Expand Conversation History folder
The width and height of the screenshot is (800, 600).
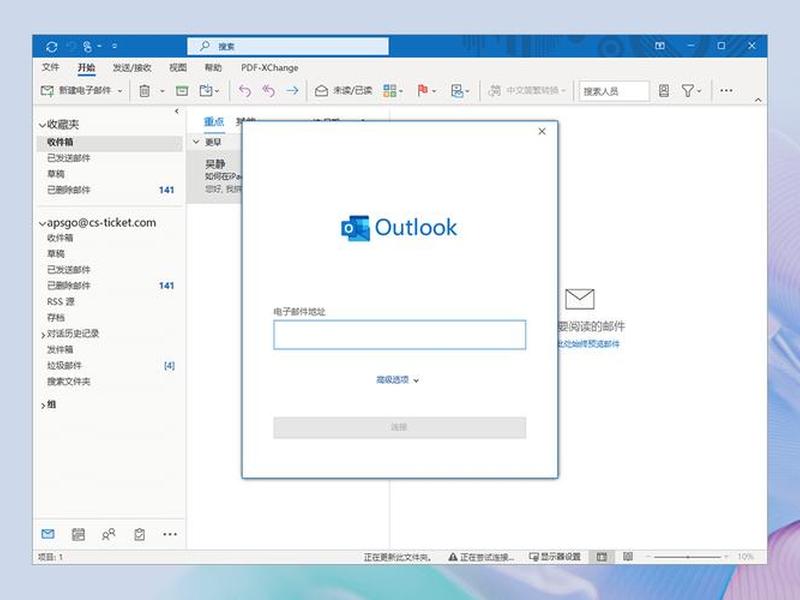(43, 335)
